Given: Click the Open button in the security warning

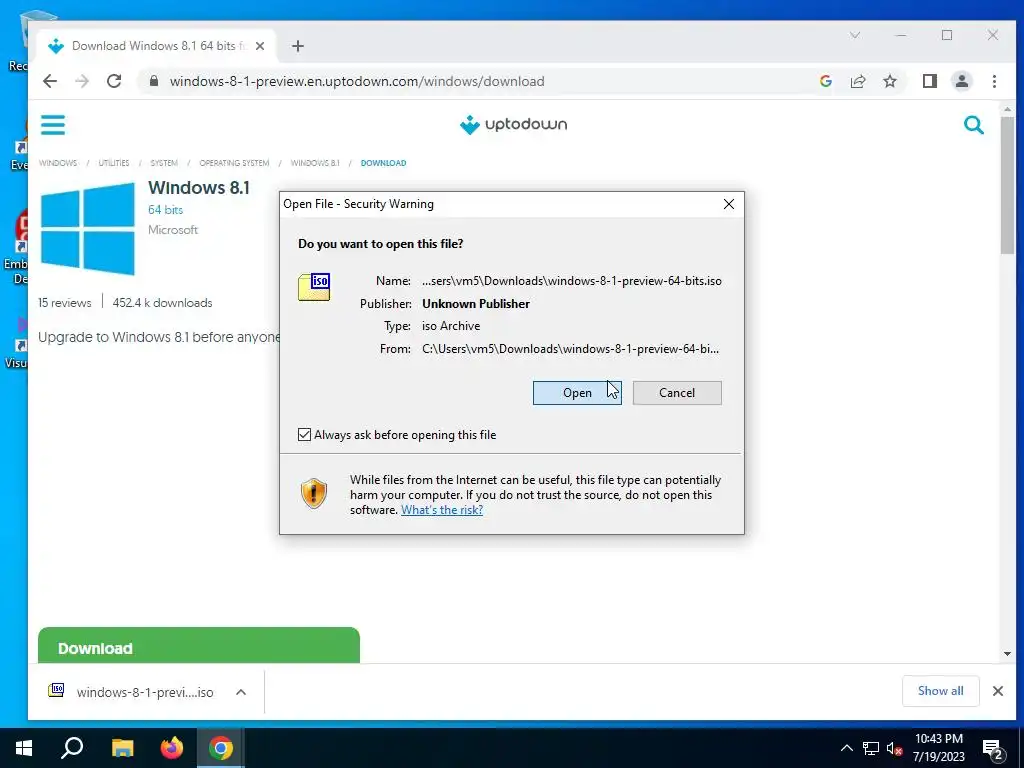Looking at the screenshot, I should (x=577, y=392).
